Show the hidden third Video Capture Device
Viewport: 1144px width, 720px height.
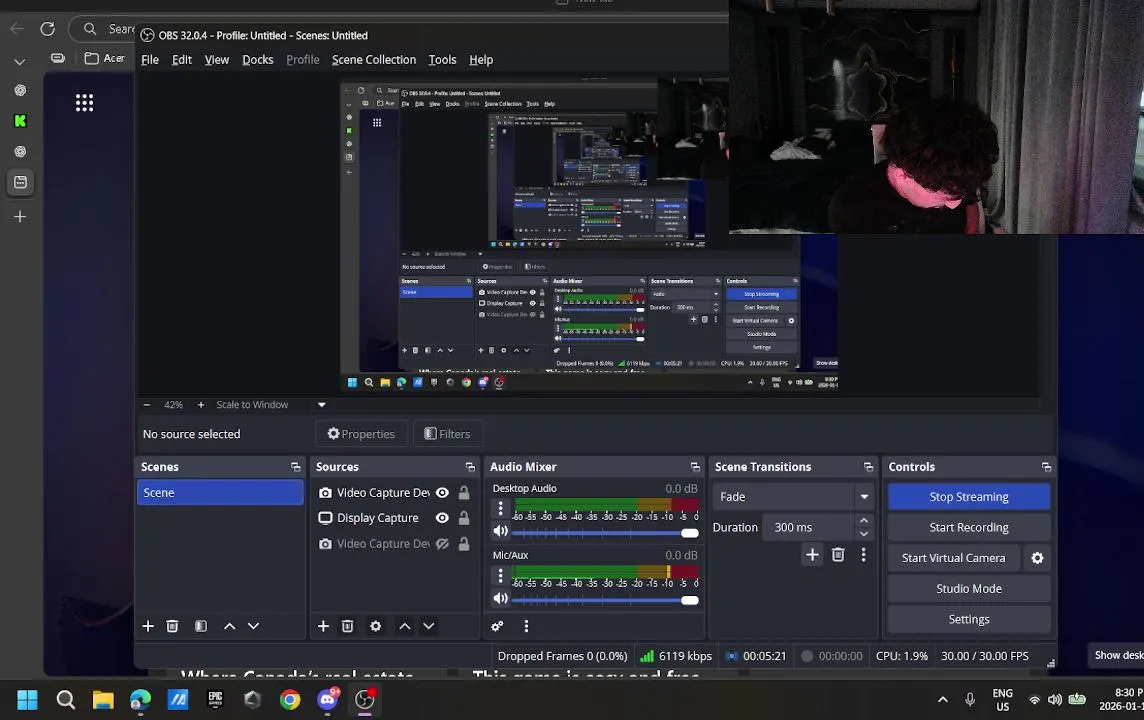click(x=442, y=544)
